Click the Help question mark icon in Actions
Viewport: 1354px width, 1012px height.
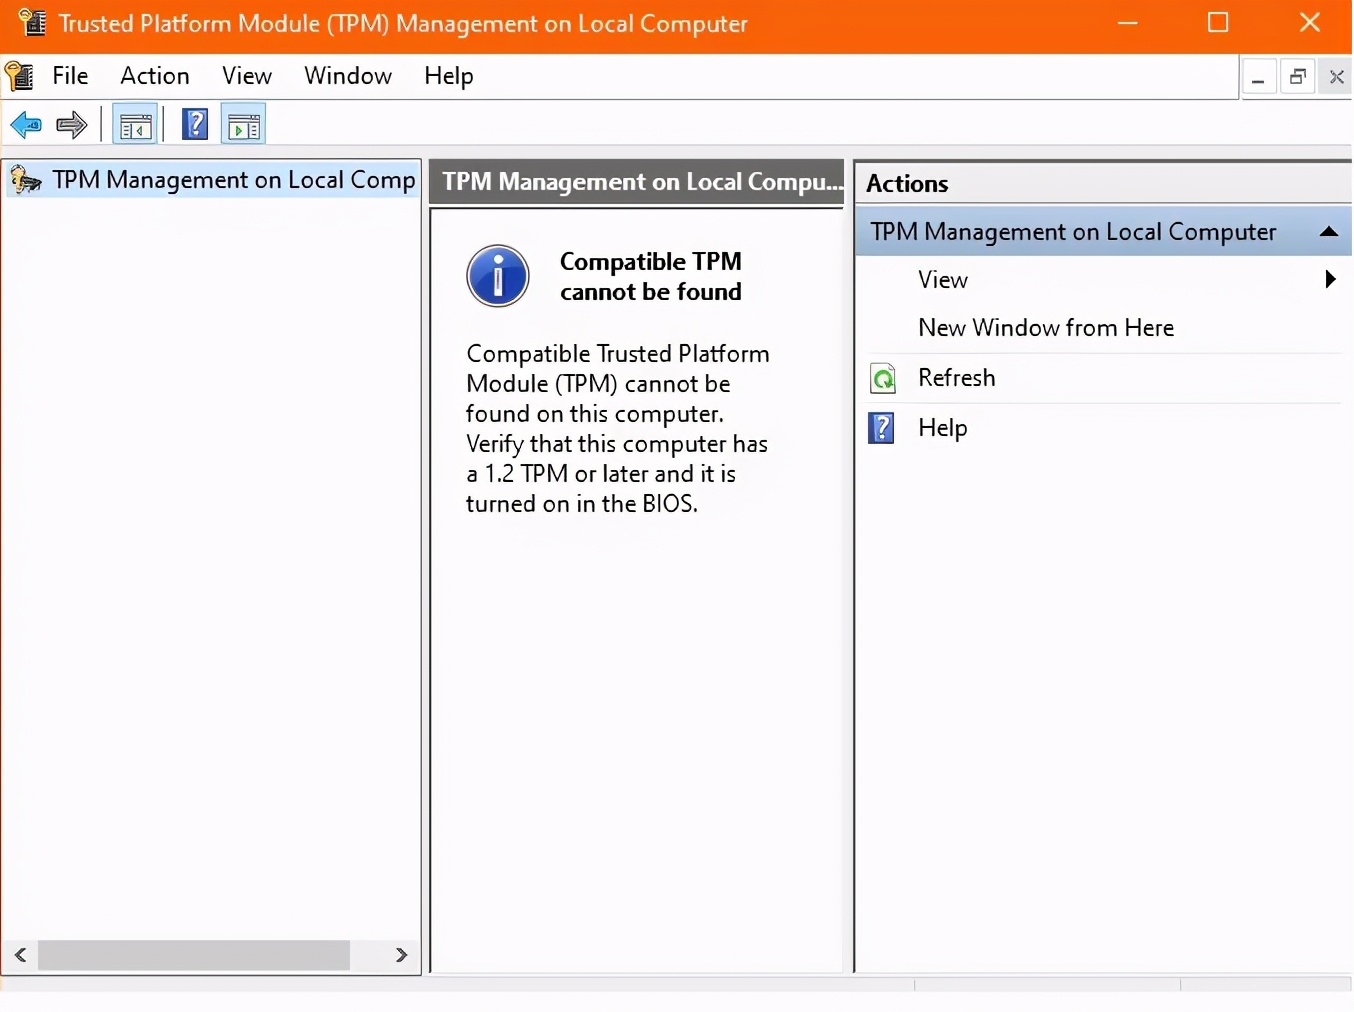882,428
